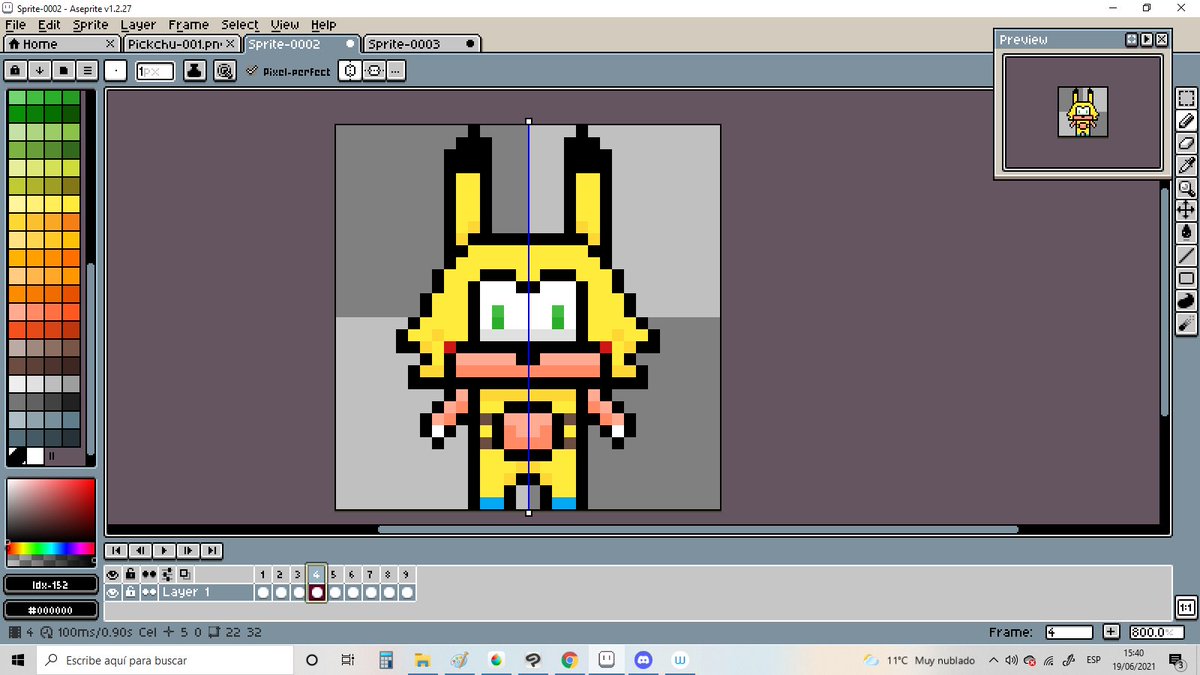Select the Eyedropper tool

click(x=1186, y=165)
